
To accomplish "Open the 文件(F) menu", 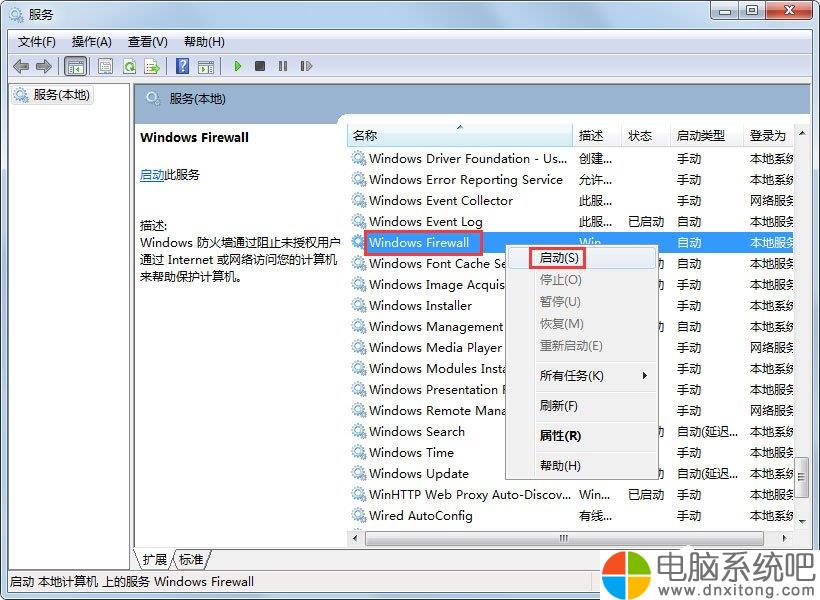I will coord(37,42).
